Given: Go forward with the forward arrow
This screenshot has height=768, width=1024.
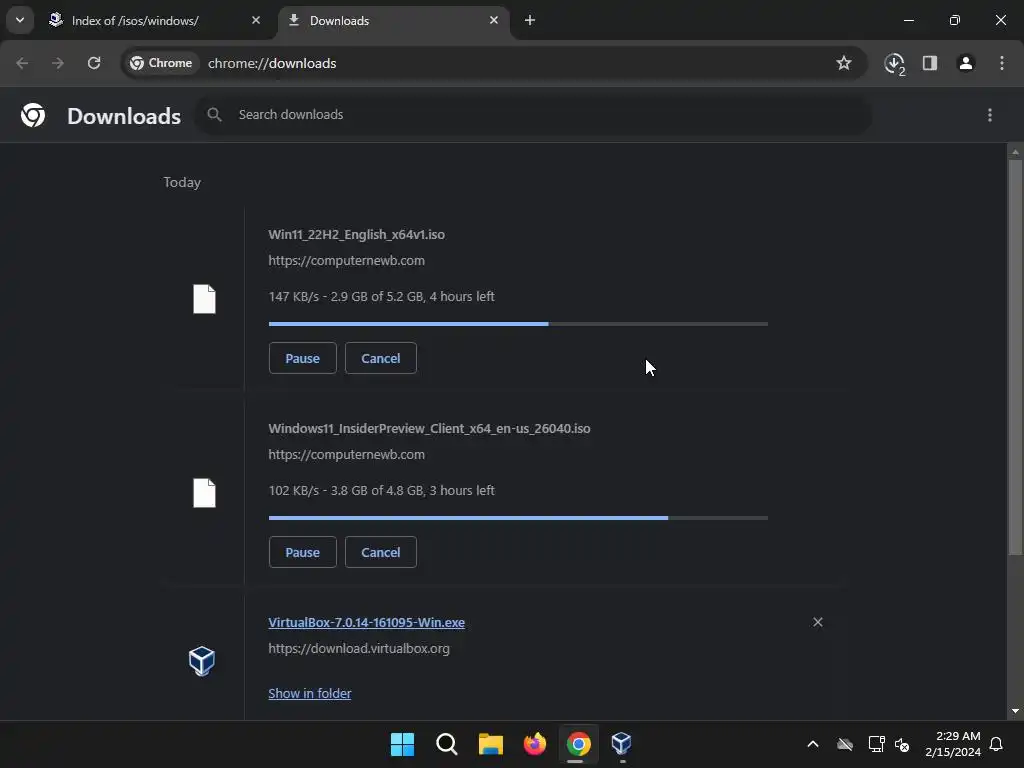Looking at the screenshot, I should tap(58, 63).
